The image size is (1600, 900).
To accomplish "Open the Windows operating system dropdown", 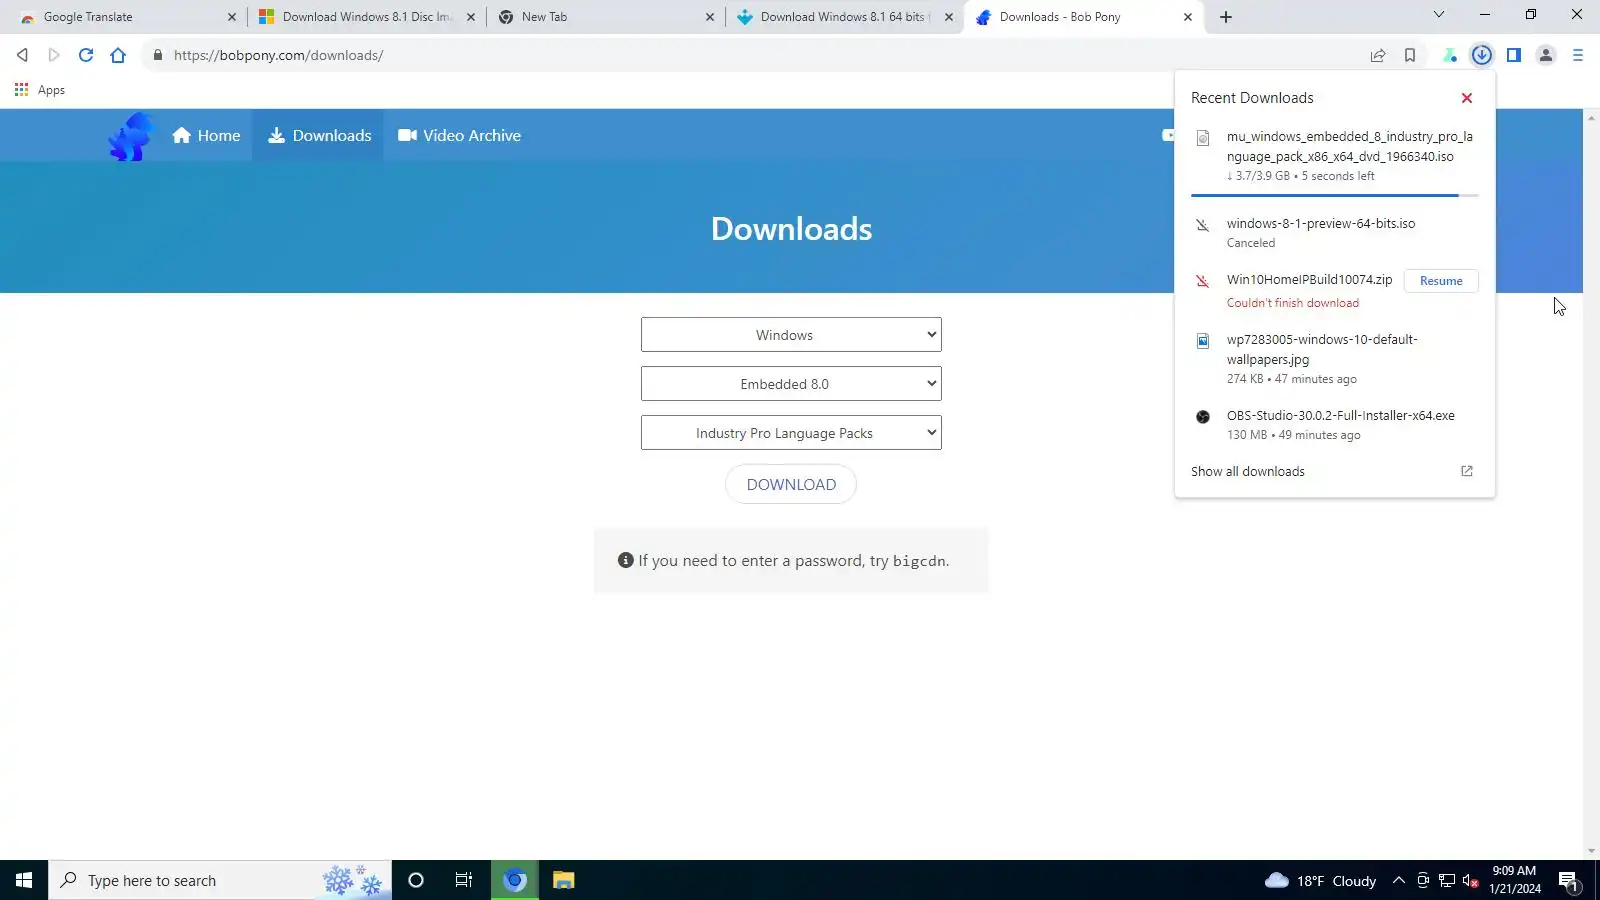I will [x=791, y=335].
